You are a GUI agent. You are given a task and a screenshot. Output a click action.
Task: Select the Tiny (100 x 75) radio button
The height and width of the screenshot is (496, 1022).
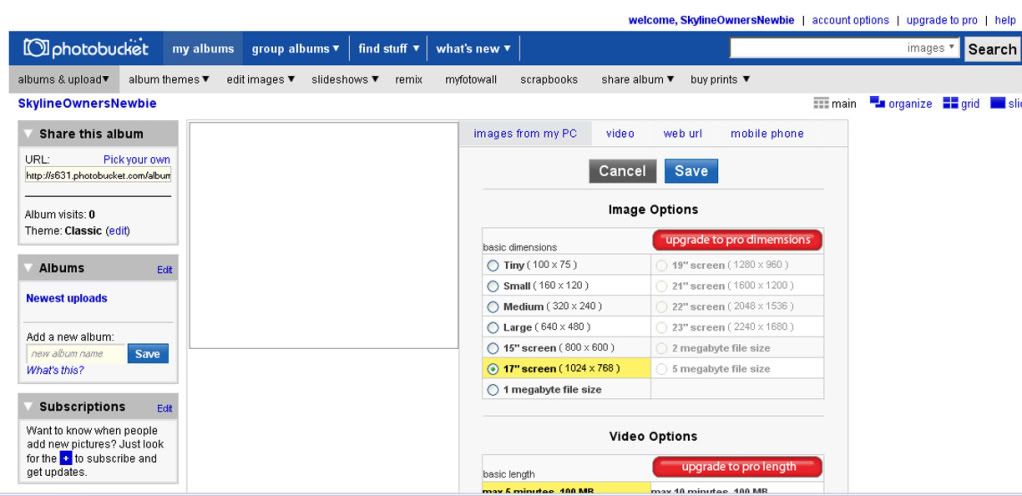coord(493,265)
